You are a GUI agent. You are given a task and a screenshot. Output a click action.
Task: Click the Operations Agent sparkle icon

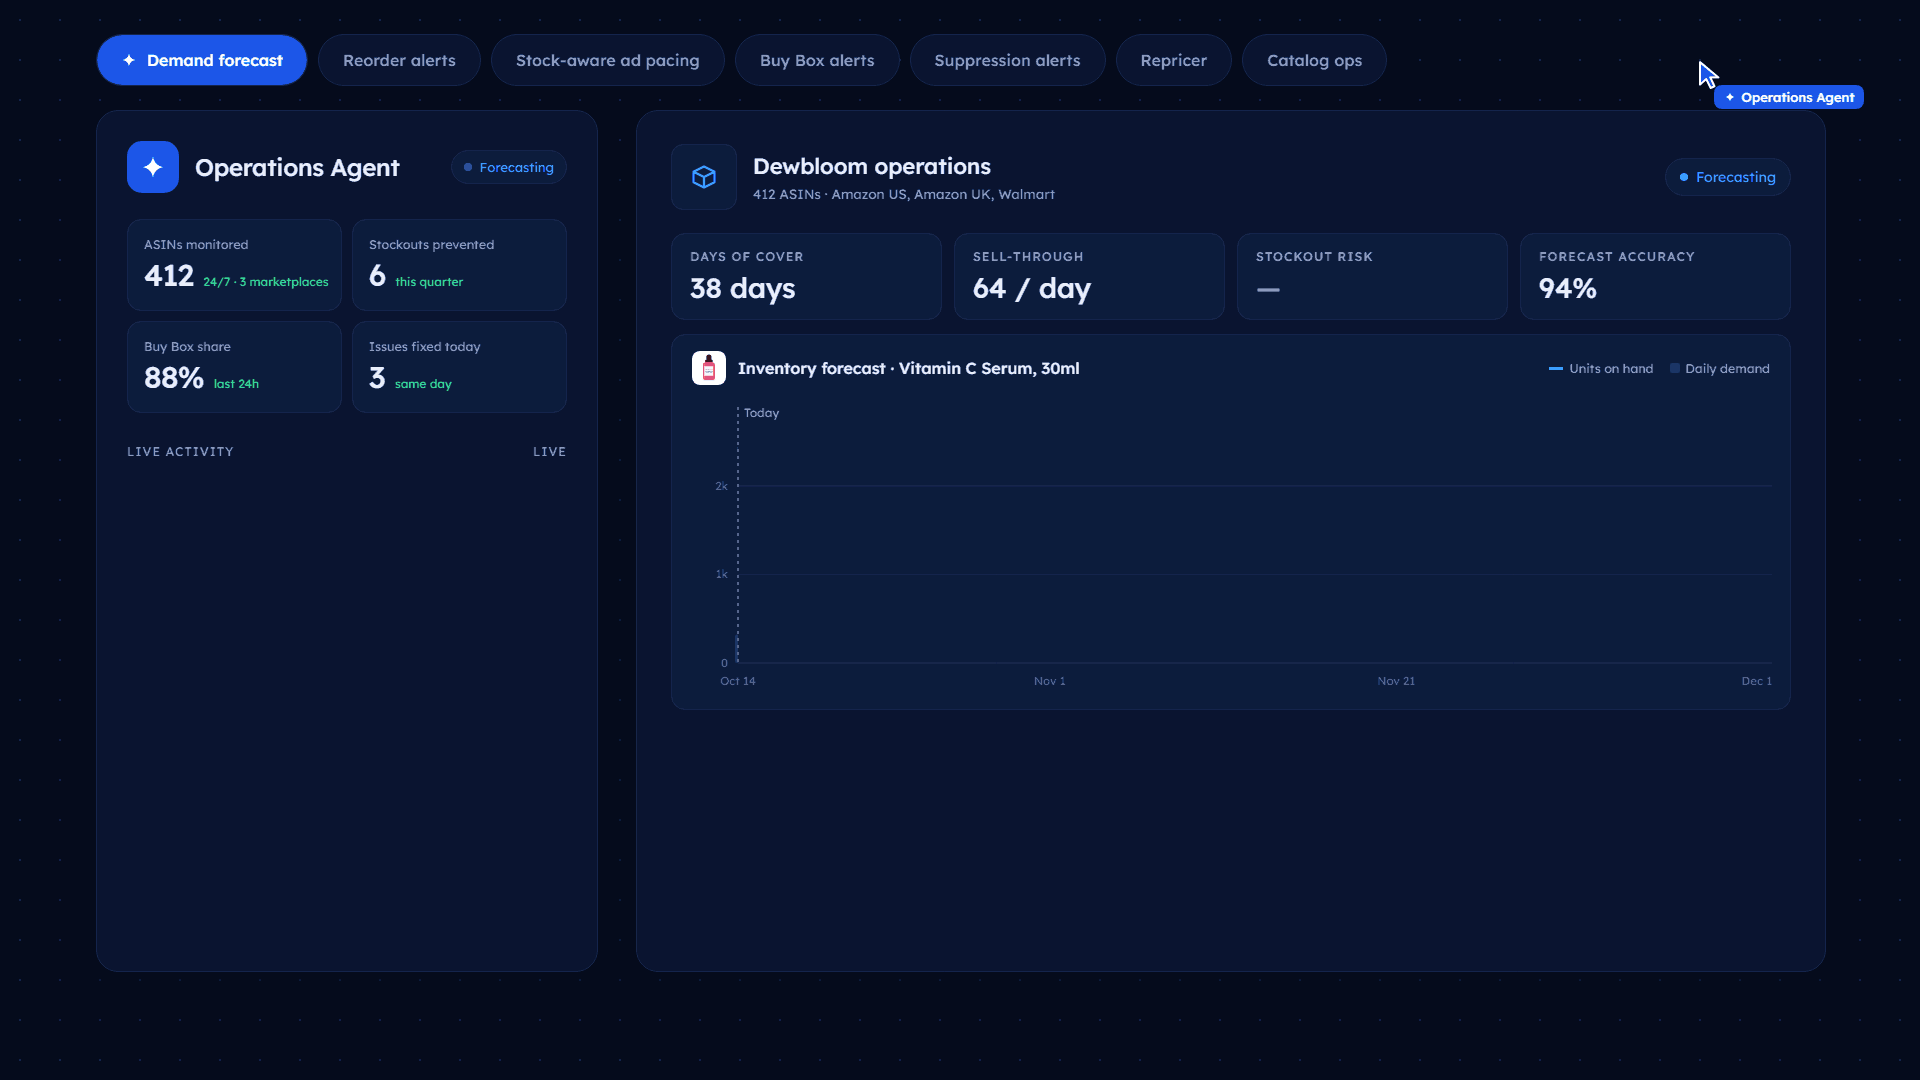tap(153, 167)
